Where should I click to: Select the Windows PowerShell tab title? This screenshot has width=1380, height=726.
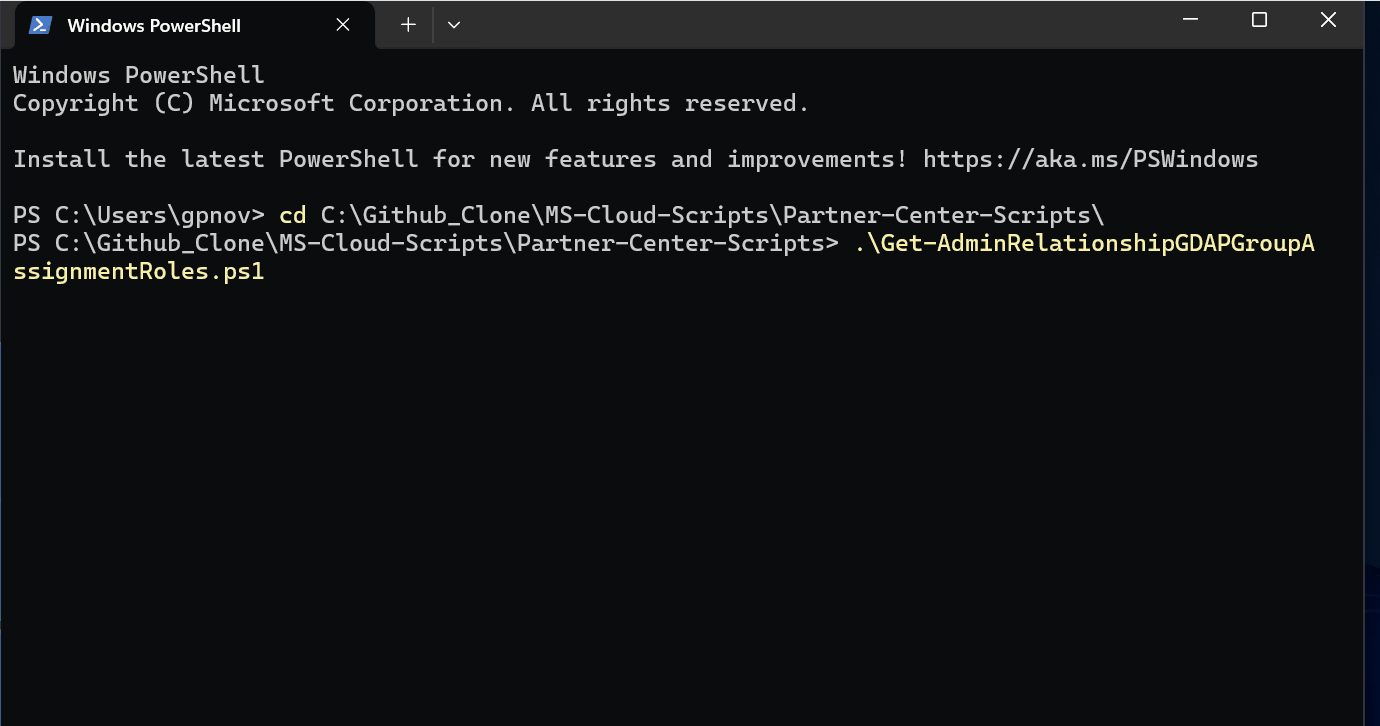[x=154, y=26]
